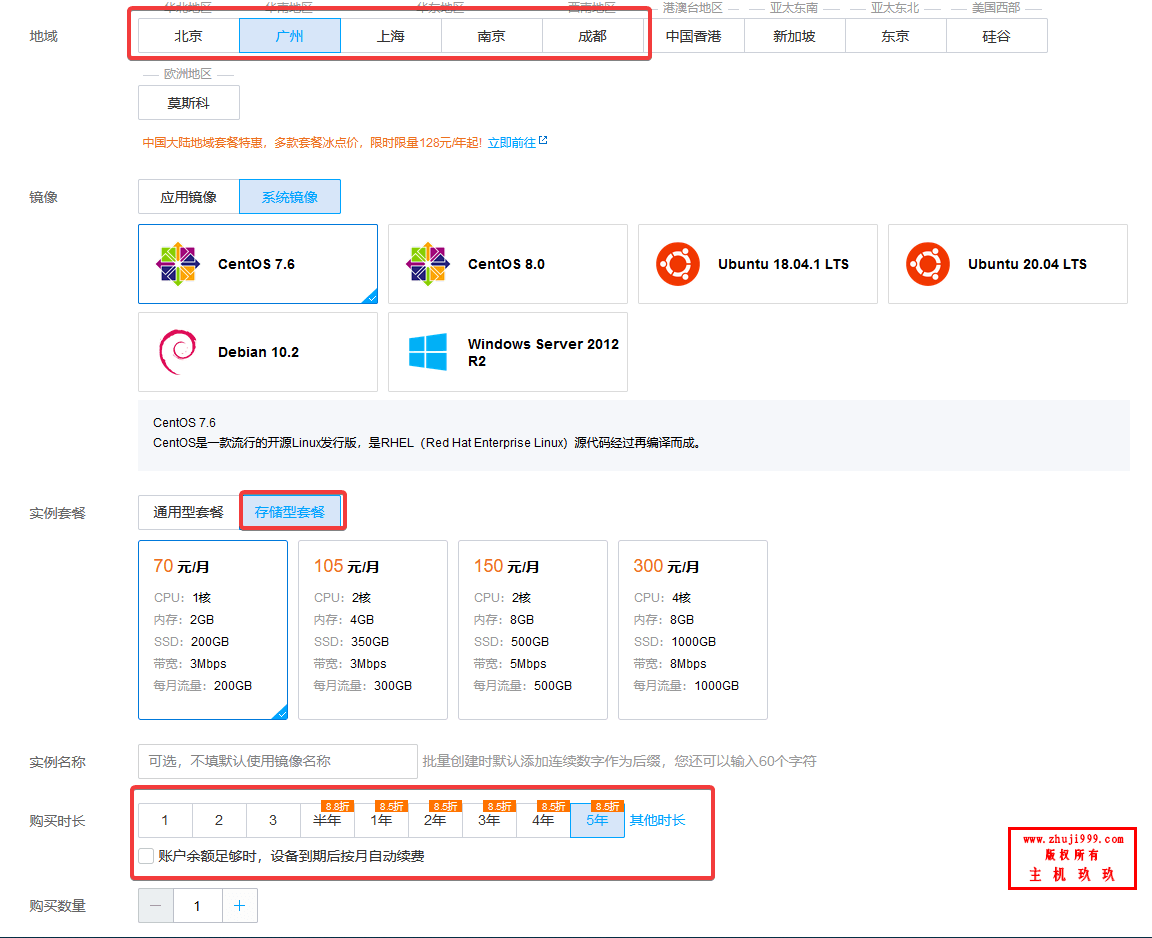Viewport: 1152px width, 938px height.
Task: Choose 2年 purchase duration
Action: pos(435,820)
